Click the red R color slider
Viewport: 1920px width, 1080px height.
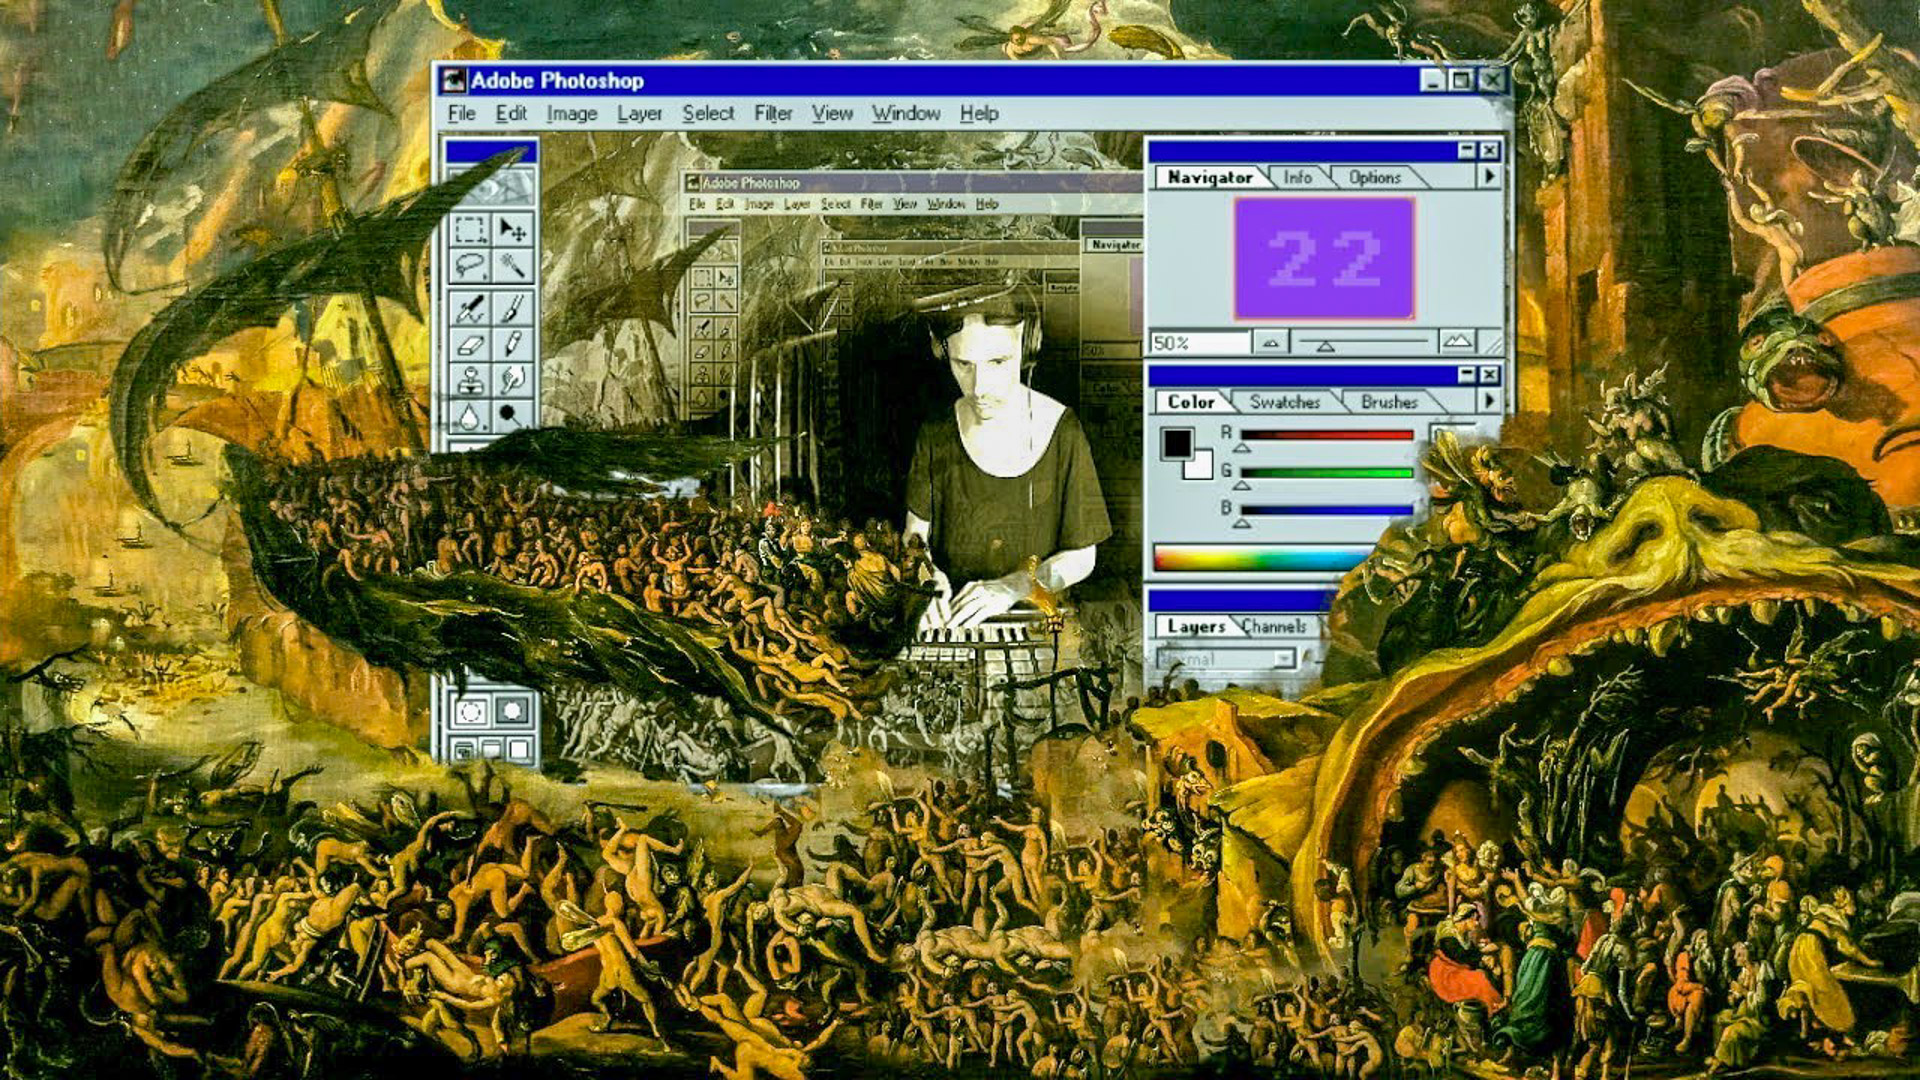tap(1327, 435)
